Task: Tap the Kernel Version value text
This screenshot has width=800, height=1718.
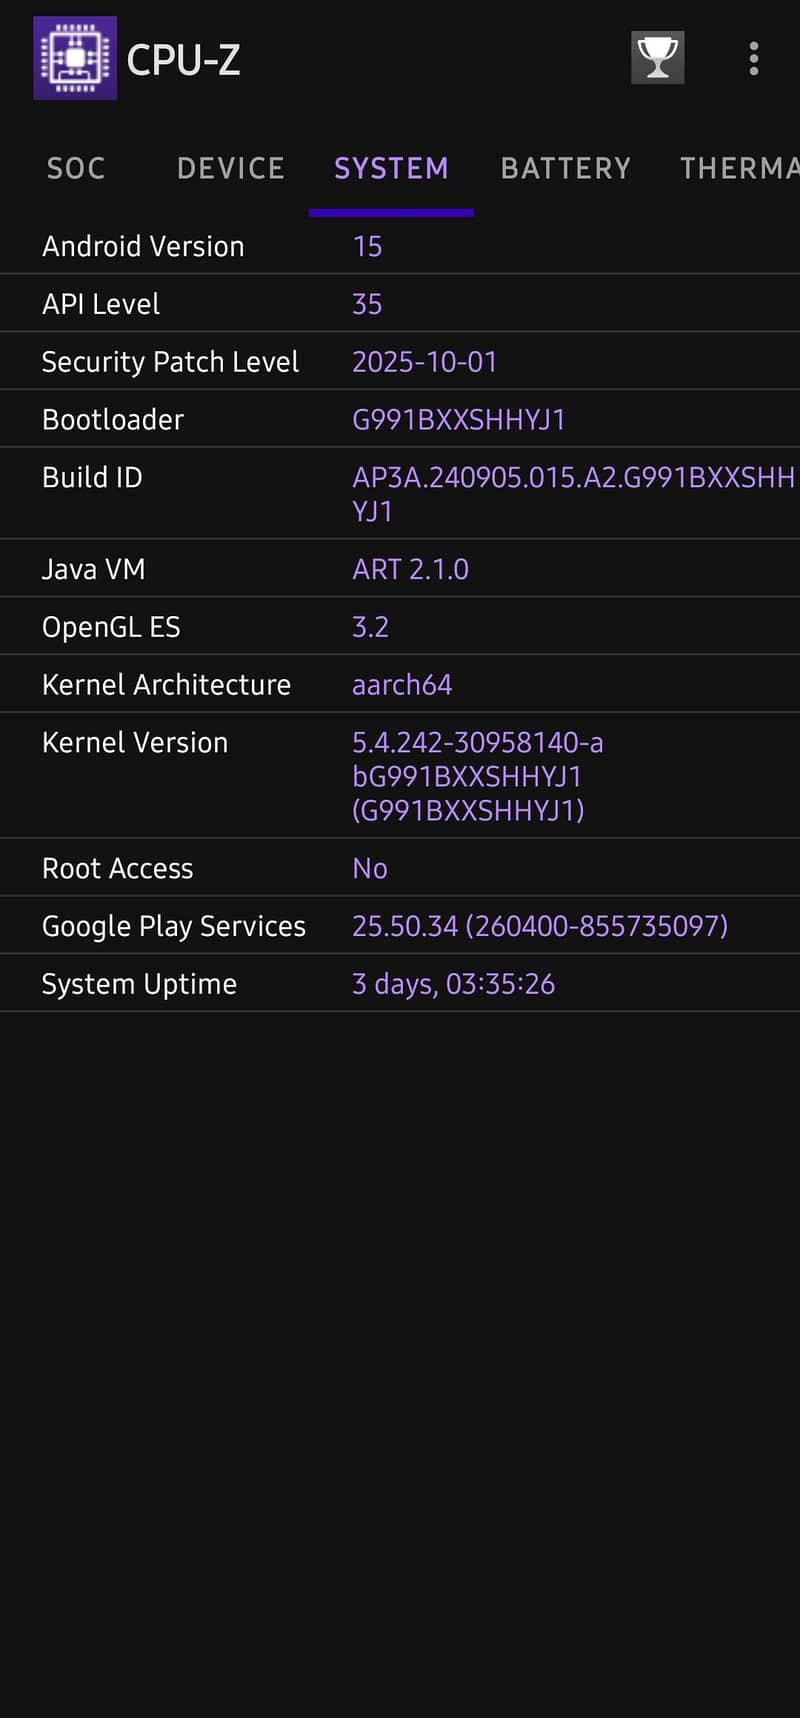Action: coord(478,776)
